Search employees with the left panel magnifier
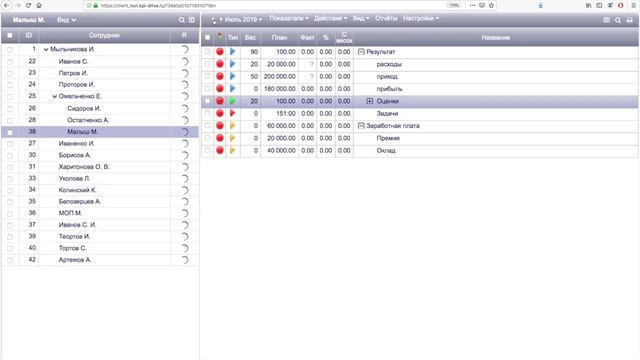The width and height of the screenshot is (640, 360). (182, 20)
